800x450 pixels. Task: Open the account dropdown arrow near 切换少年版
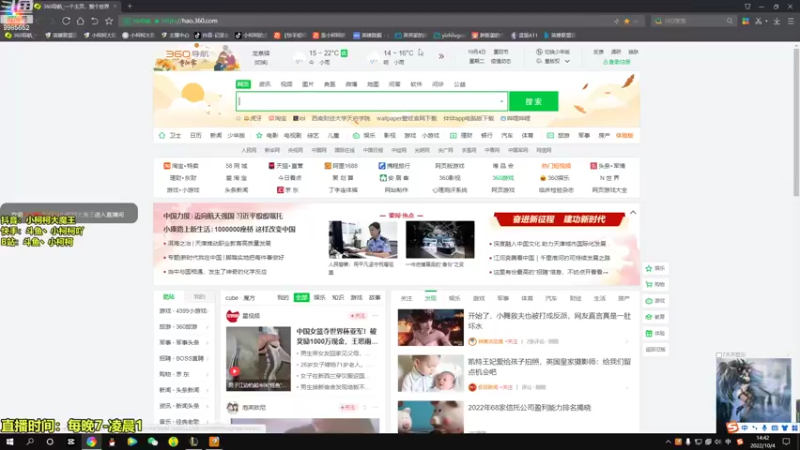point(567,61)
